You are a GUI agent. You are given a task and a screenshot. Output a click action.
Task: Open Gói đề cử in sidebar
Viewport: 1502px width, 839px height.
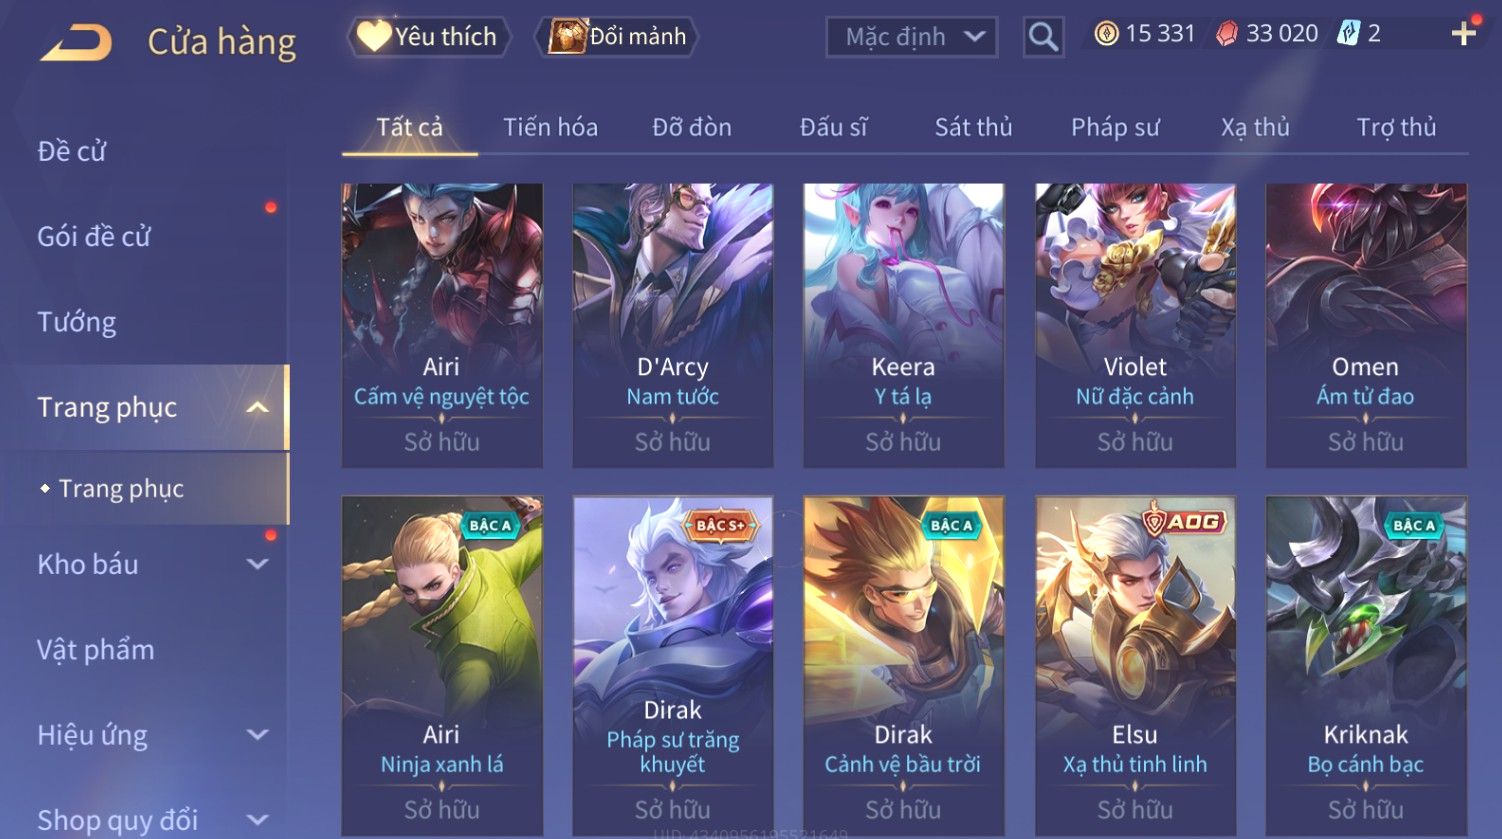pos(94,237)
